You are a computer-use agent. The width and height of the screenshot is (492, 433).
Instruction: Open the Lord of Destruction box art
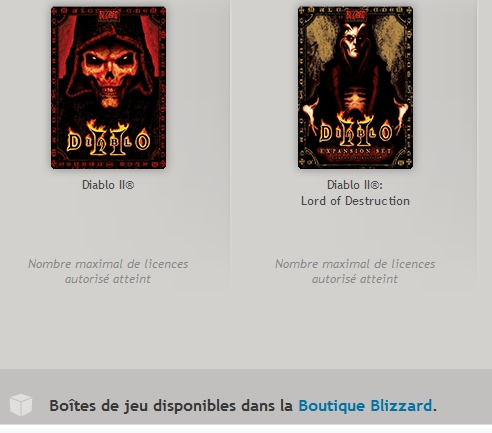[x=355, y=88]
